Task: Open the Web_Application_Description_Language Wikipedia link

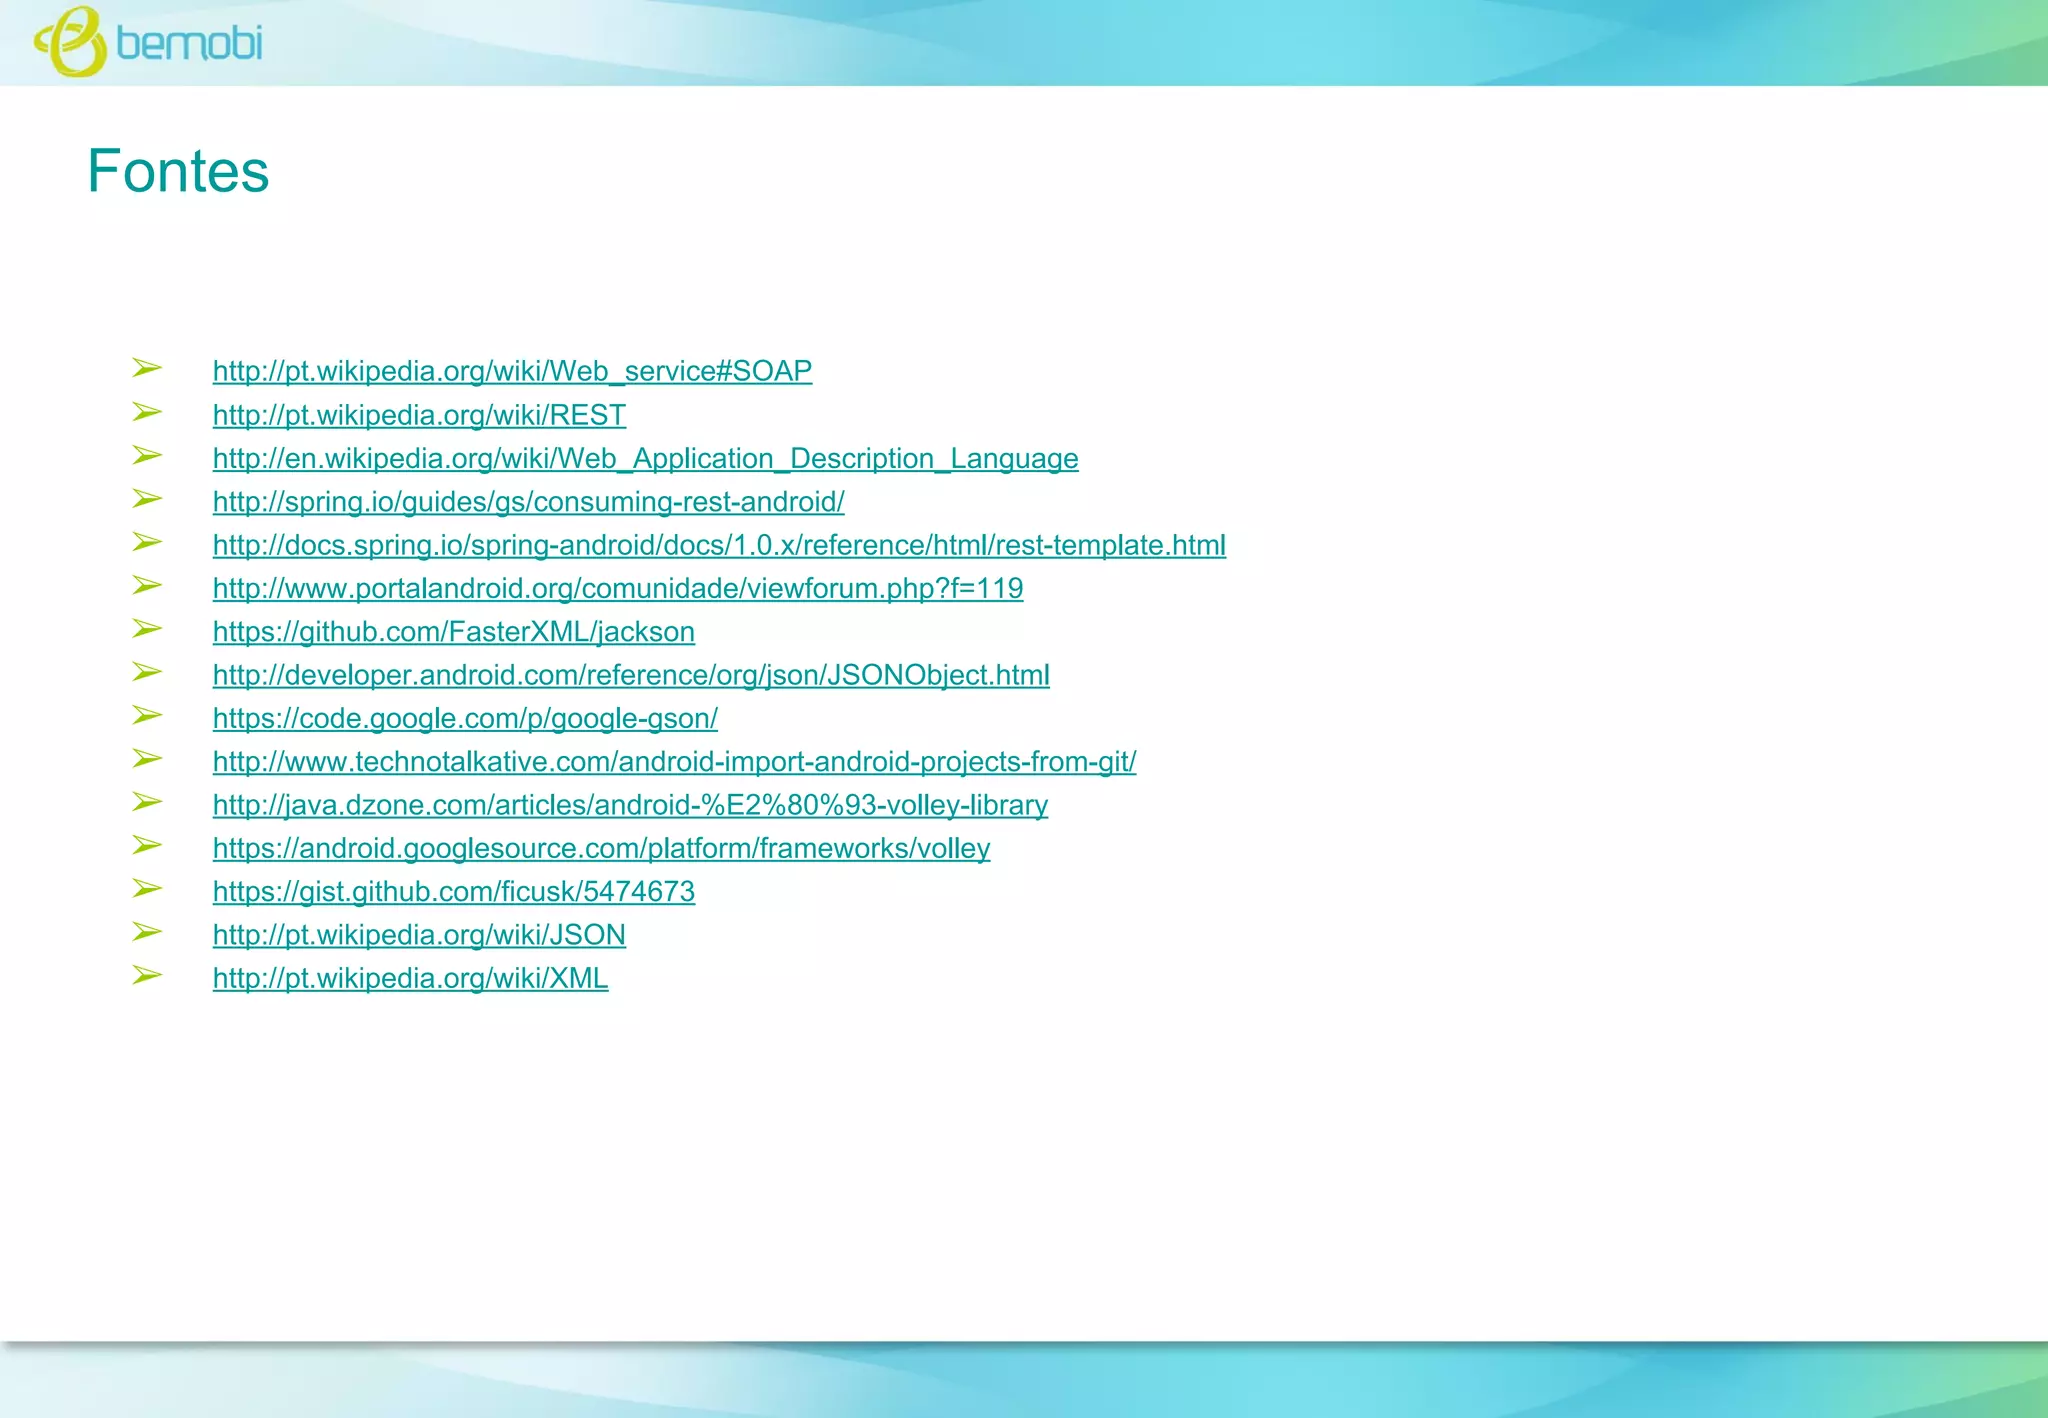Action: point(645,458)
